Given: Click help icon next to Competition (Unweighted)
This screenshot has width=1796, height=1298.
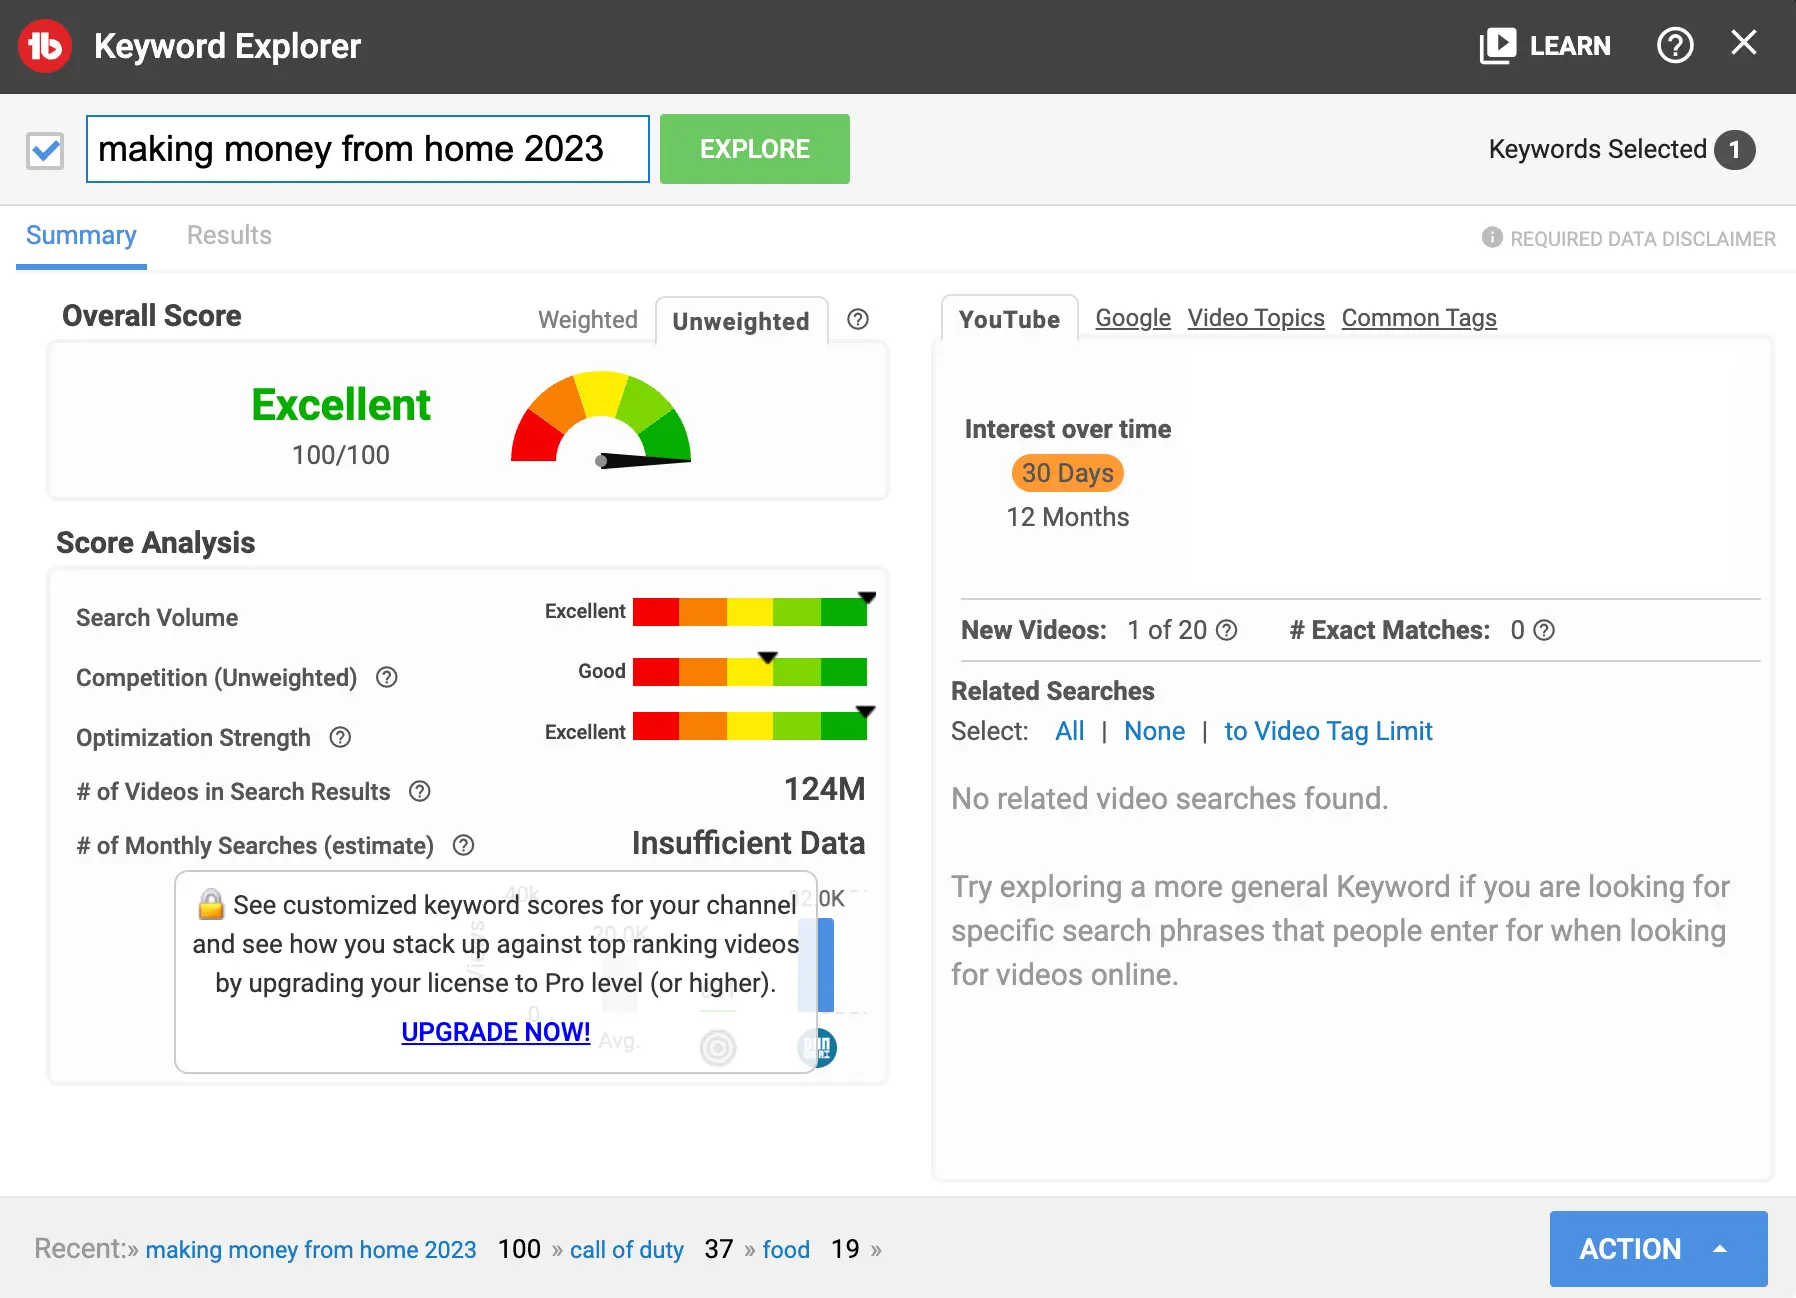Looking at the screenshot, I should (387, 677).
